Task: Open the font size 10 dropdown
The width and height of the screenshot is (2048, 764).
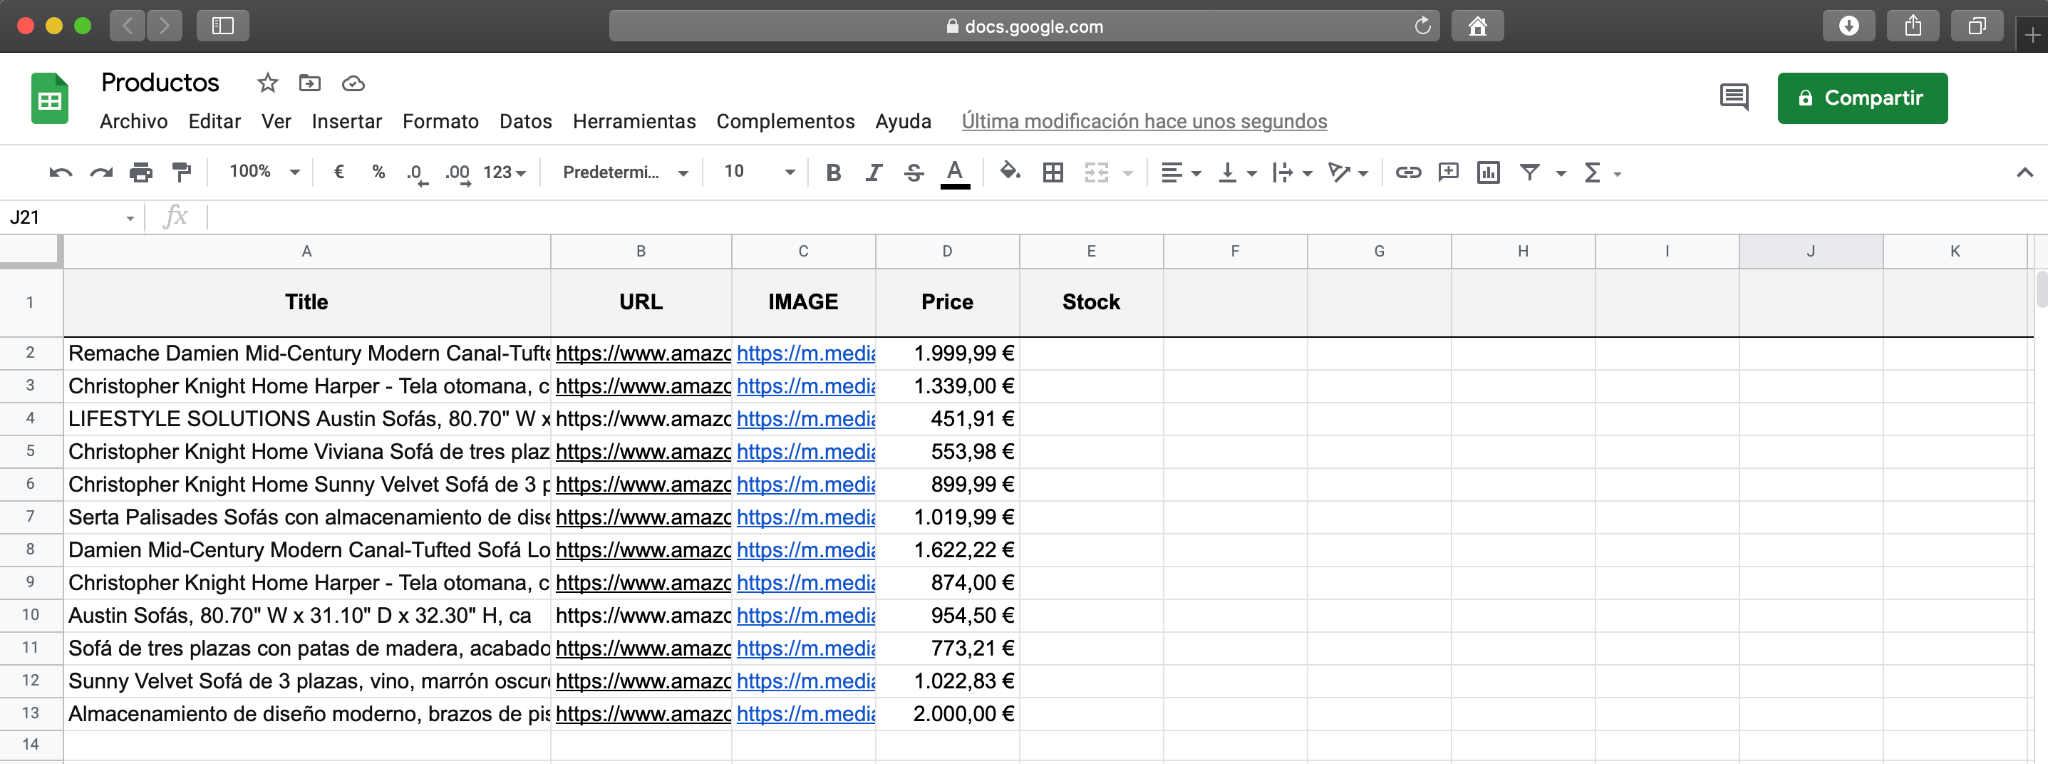Action: click(x=759, y=172)
